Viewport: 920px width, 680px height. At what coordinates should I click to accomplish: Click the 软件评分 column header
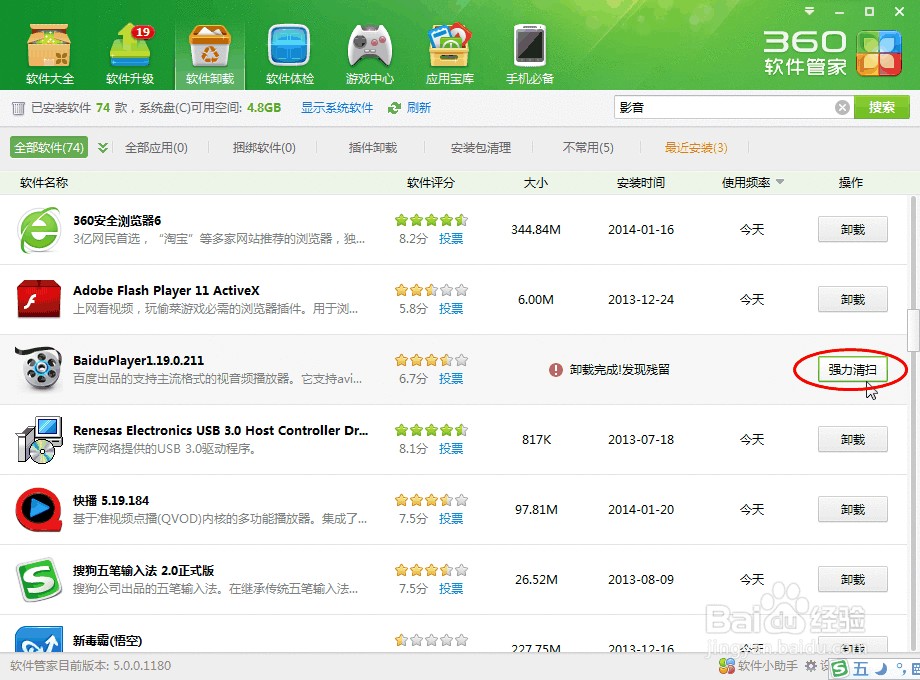[431, 182]
